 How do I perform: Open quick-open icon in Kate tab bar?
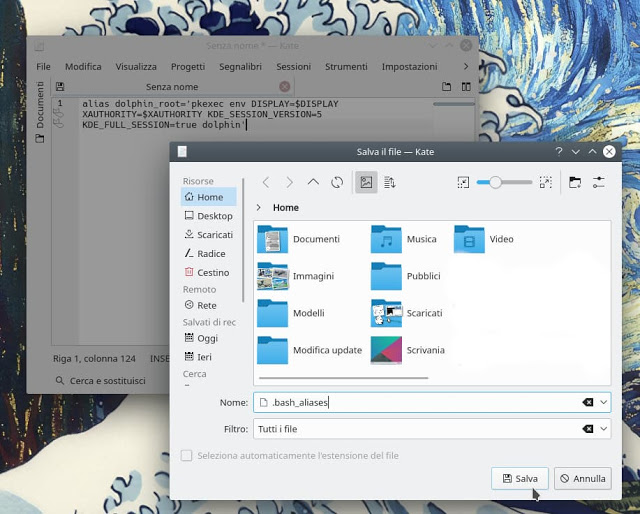447,87
